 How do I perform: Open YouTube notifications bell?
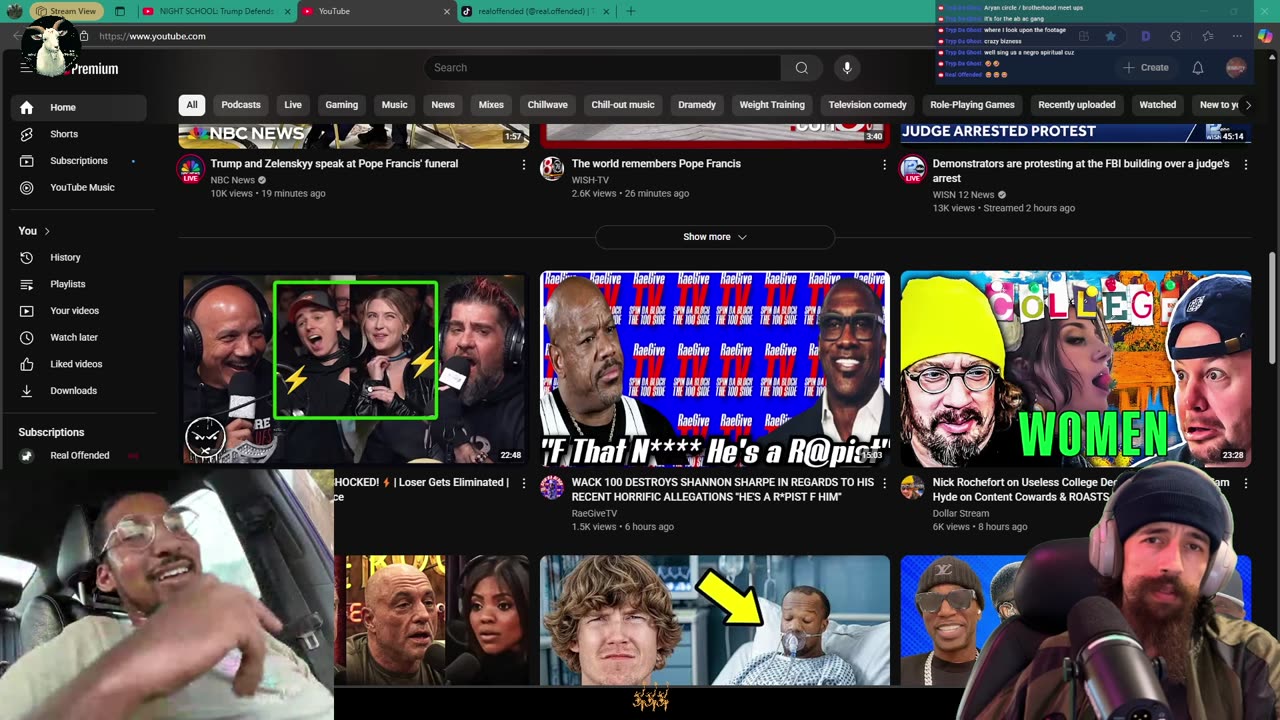[1197, 67]
